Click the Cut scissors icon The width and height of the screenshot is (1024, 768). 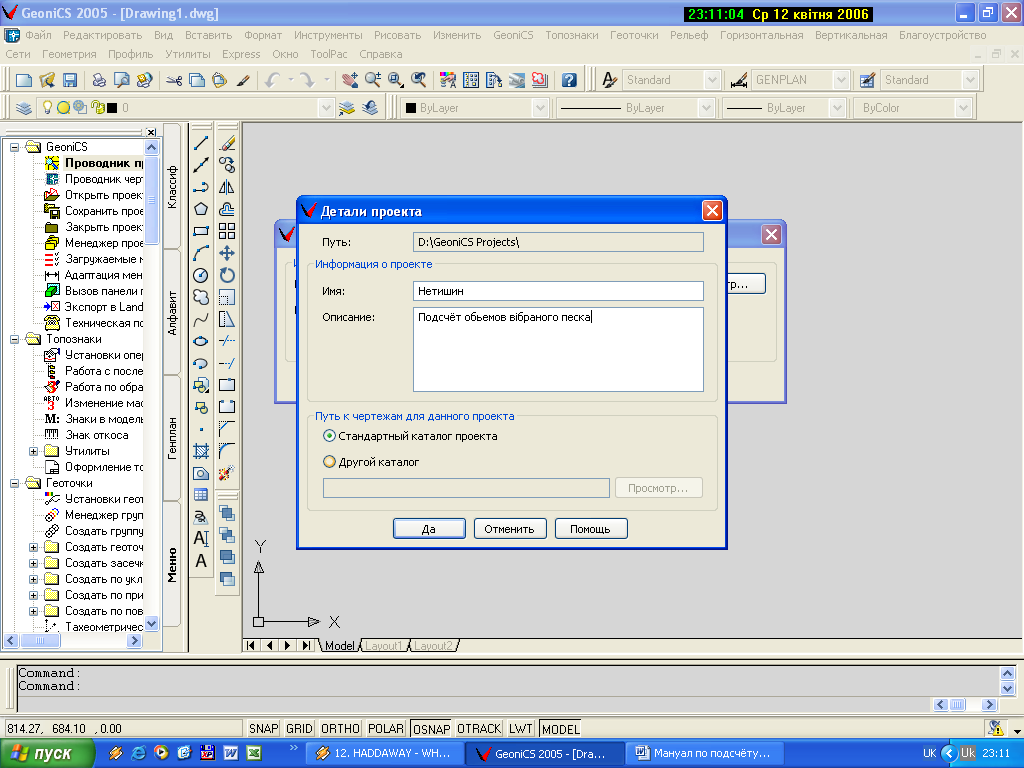point(174,80)
